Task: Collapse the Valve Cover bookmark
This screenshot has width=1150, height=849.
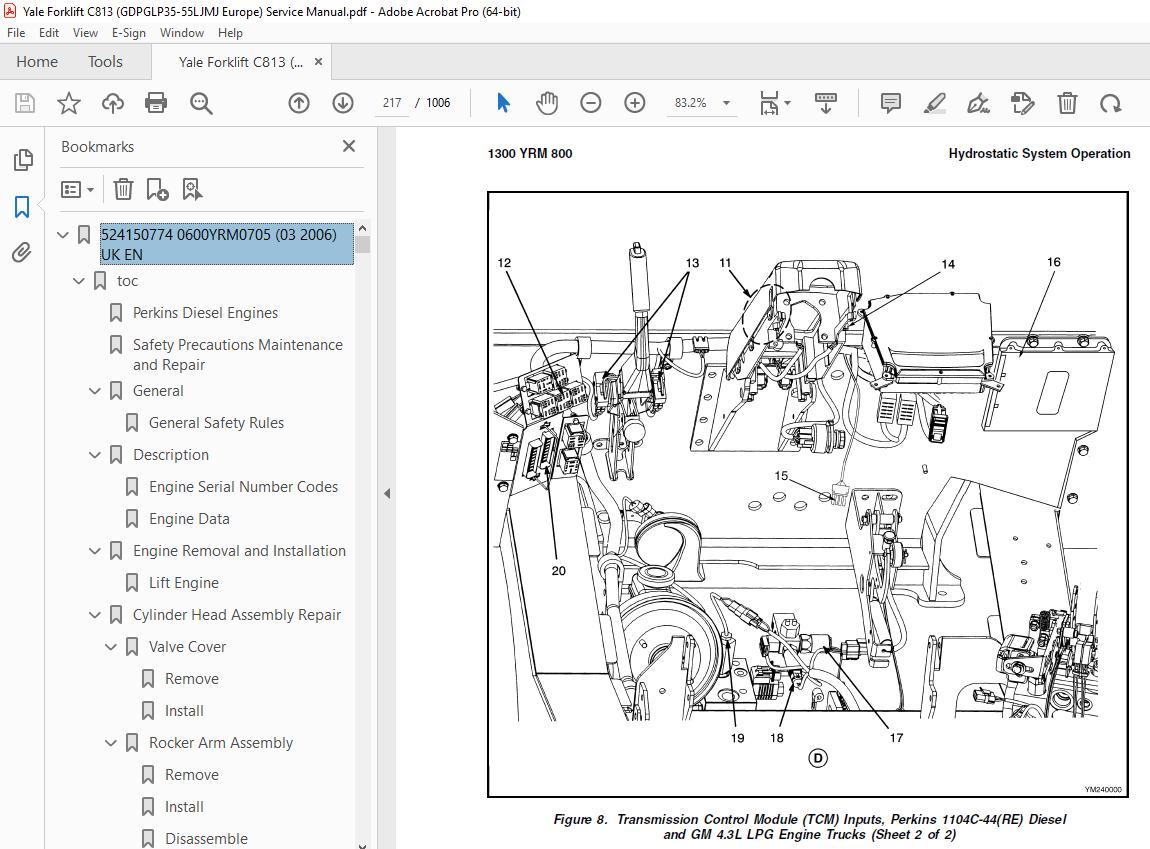Action: tap(111, 647)
